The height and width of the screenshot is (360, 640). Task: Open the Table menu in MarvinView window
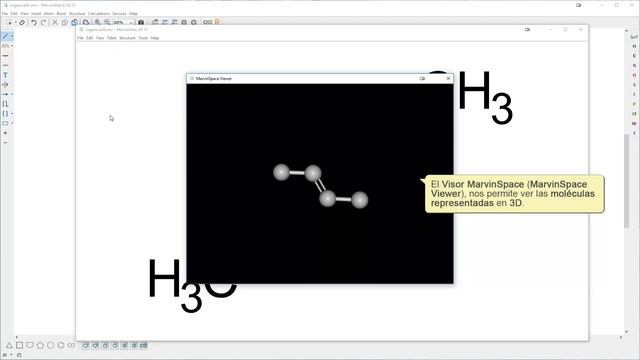111,38
